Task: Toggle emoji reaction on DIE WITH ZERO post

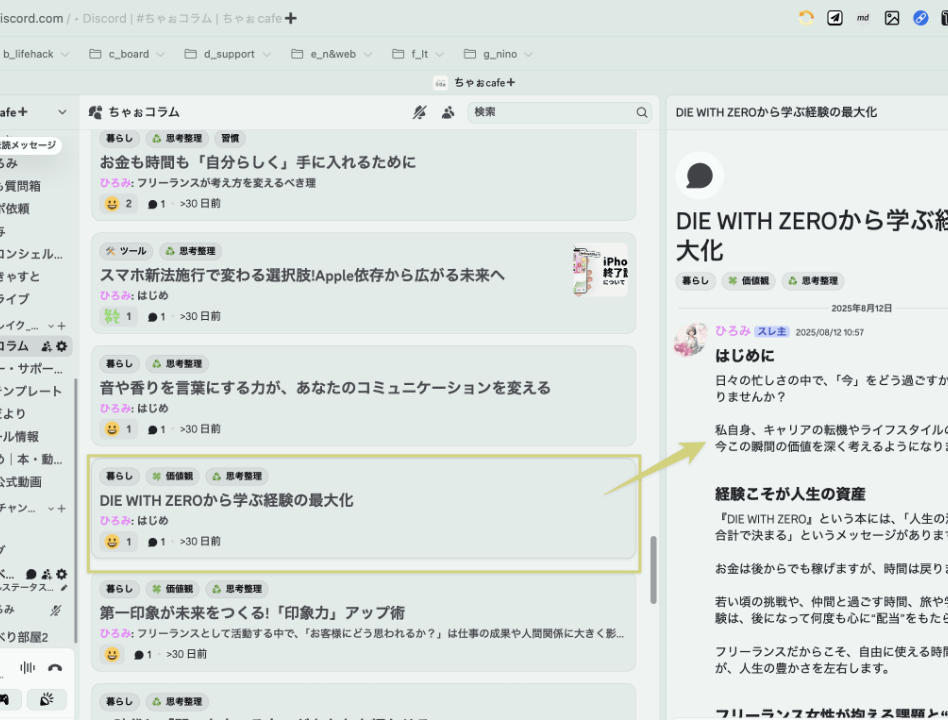Action: tap(119, 542)
